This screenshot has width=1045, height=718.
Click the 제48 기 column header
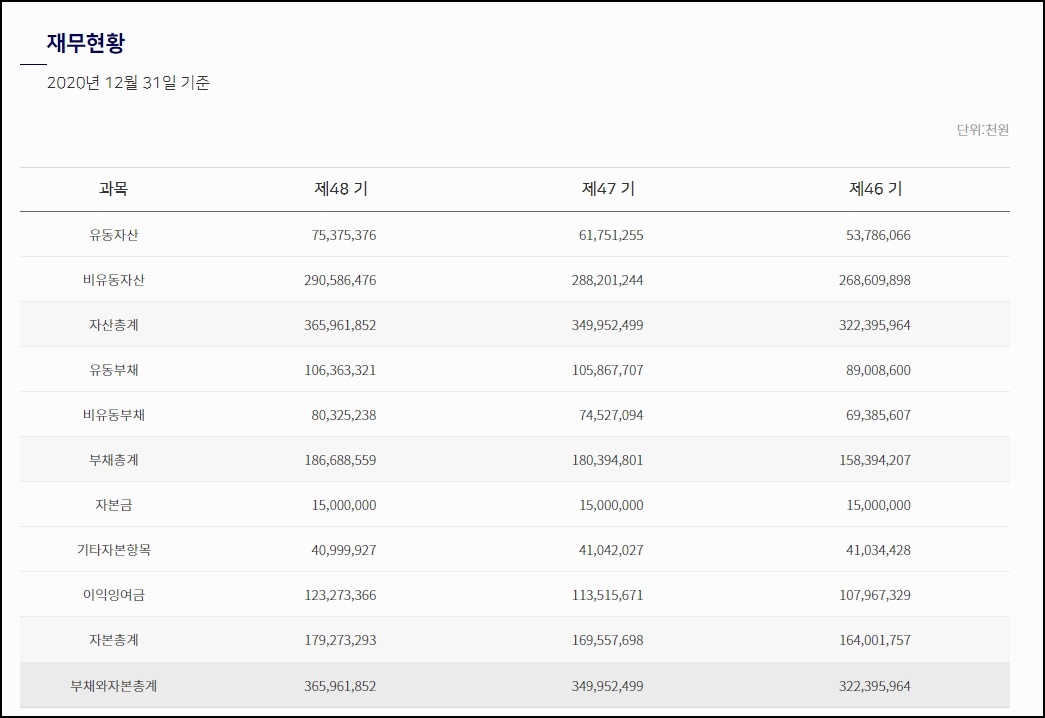pyautogui.click(x=341, y=189)
